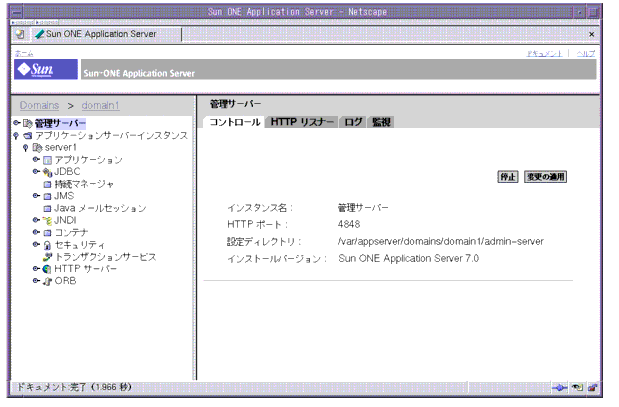619x407 pixels.
Task: Click the セキュリティ lock icon
Action: pos(47,245)
